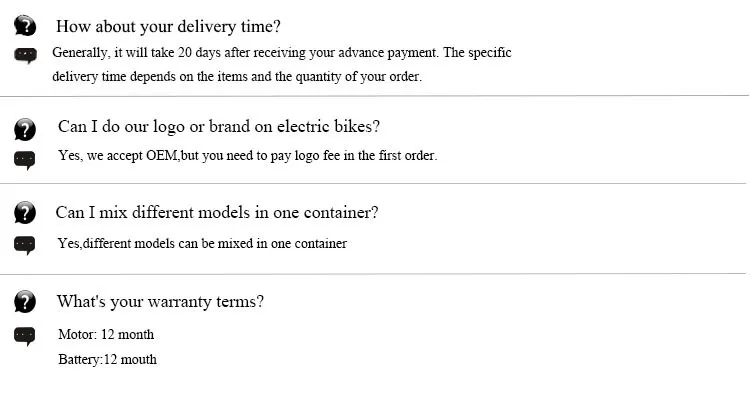The image size is (750, 400).
Task: Click the question mark icon beside mix models question
Action: point(25,212)
